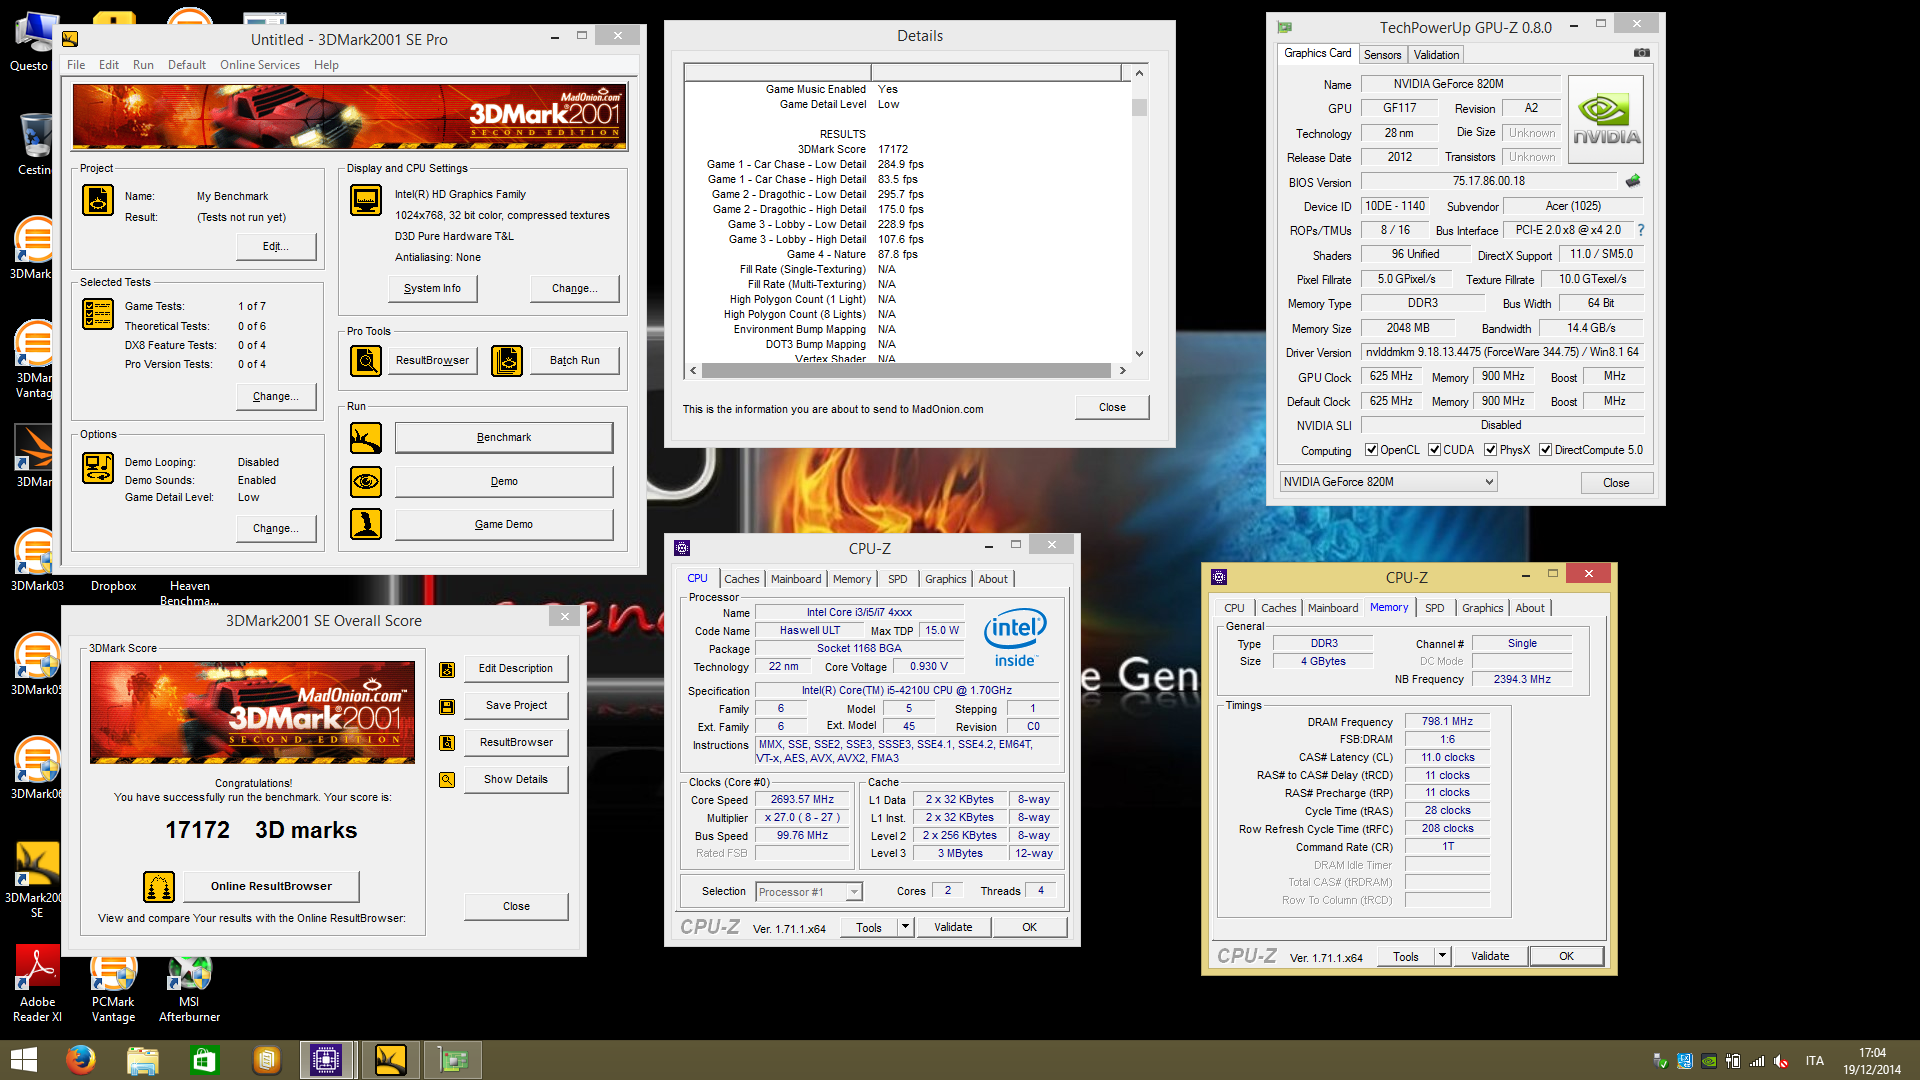This screenshot has height=1080, width=1920.
Task: Click the Details horizontal scrollbar
Action: 906,371
